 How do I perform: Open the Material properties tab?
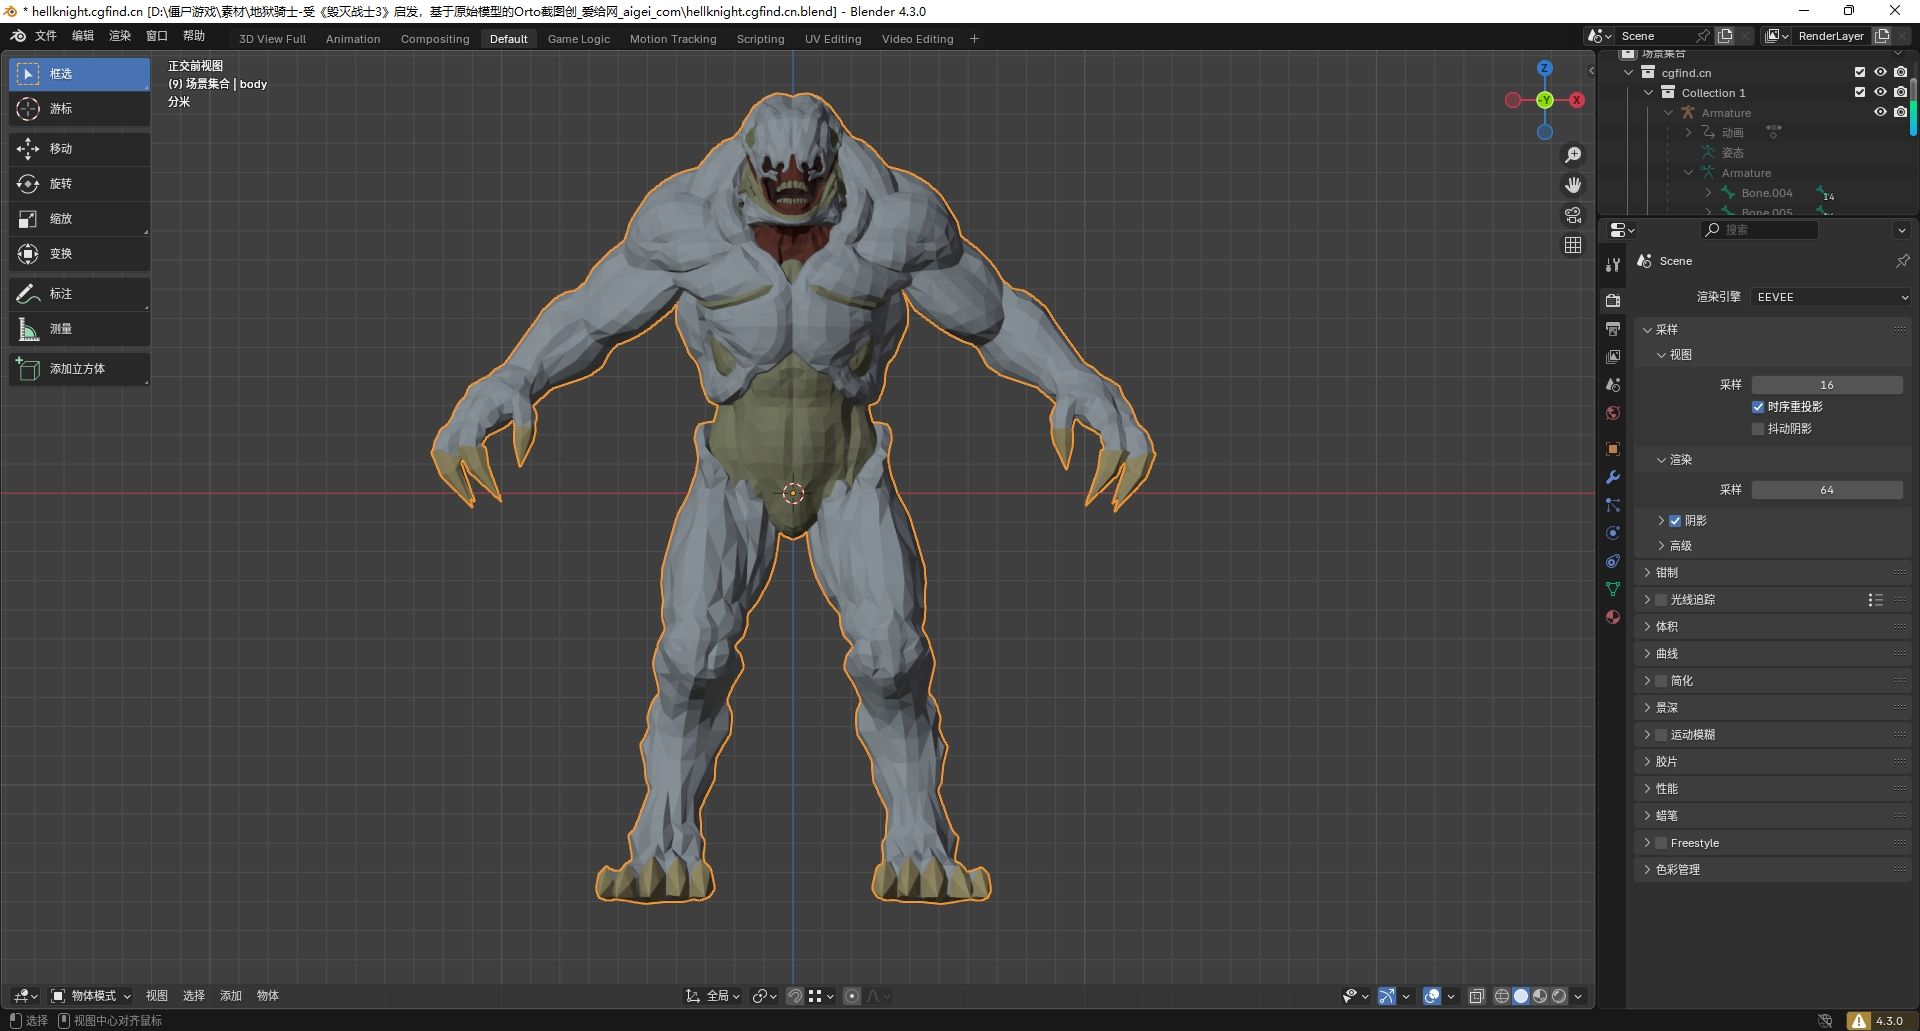pyautogui.click(x=1612, y=617)
